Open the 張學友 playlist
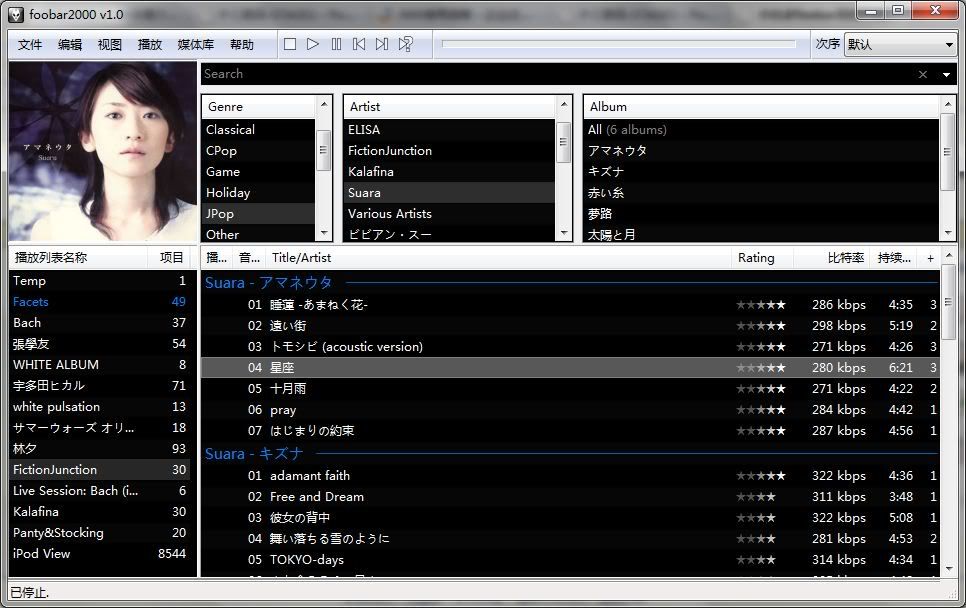 click(100, 344)
